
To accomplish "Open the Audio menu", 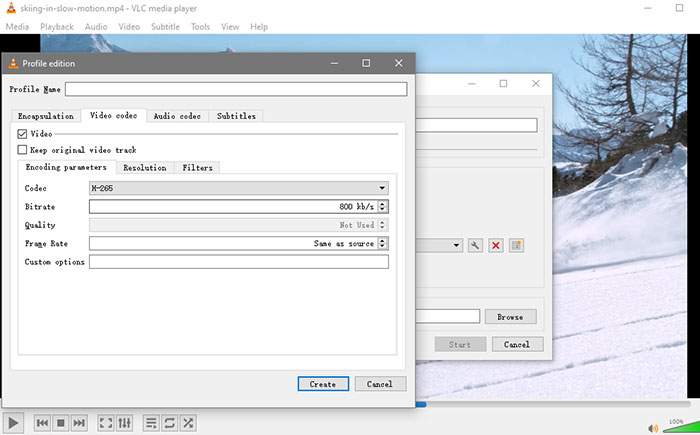I will (96, 27).
